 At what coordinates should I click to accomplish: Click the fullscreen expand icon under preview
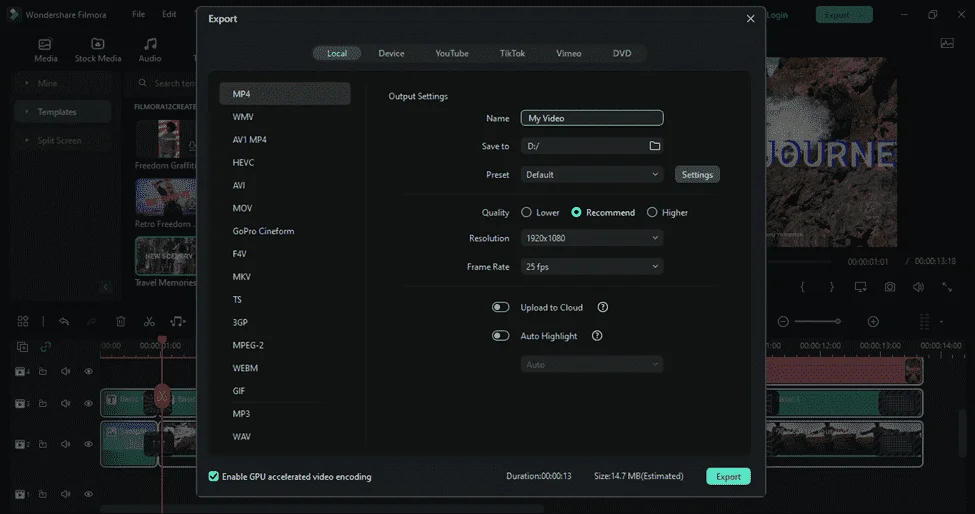click(947, 287)
